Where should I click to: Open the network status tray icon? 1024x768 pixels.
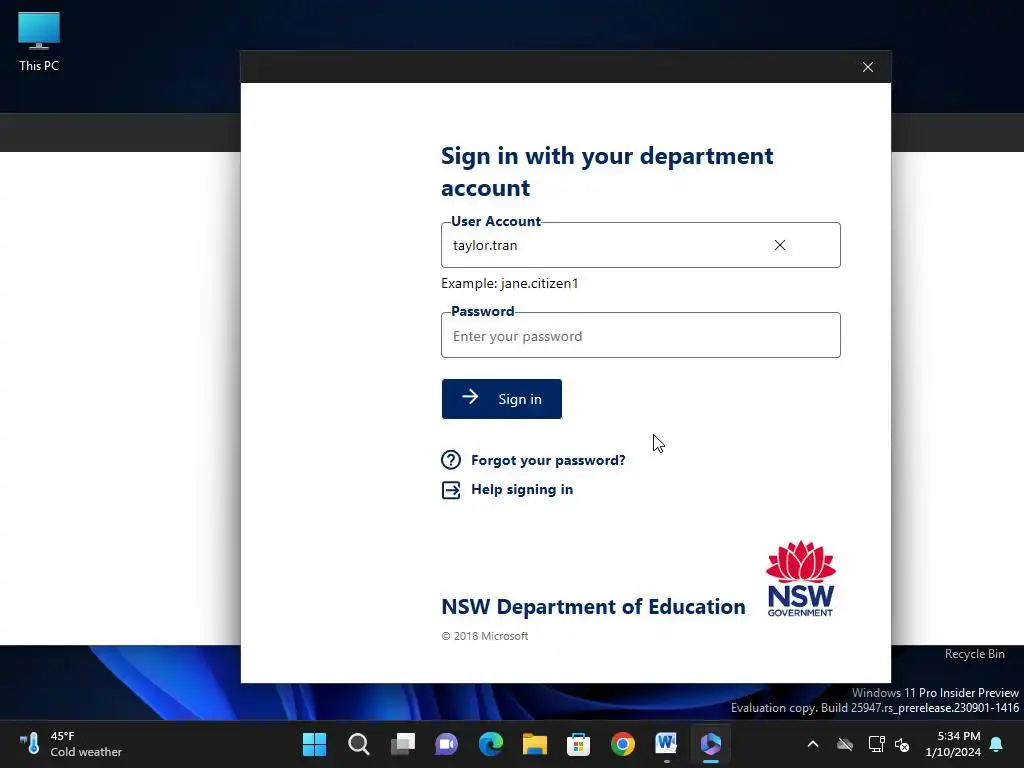876,744
